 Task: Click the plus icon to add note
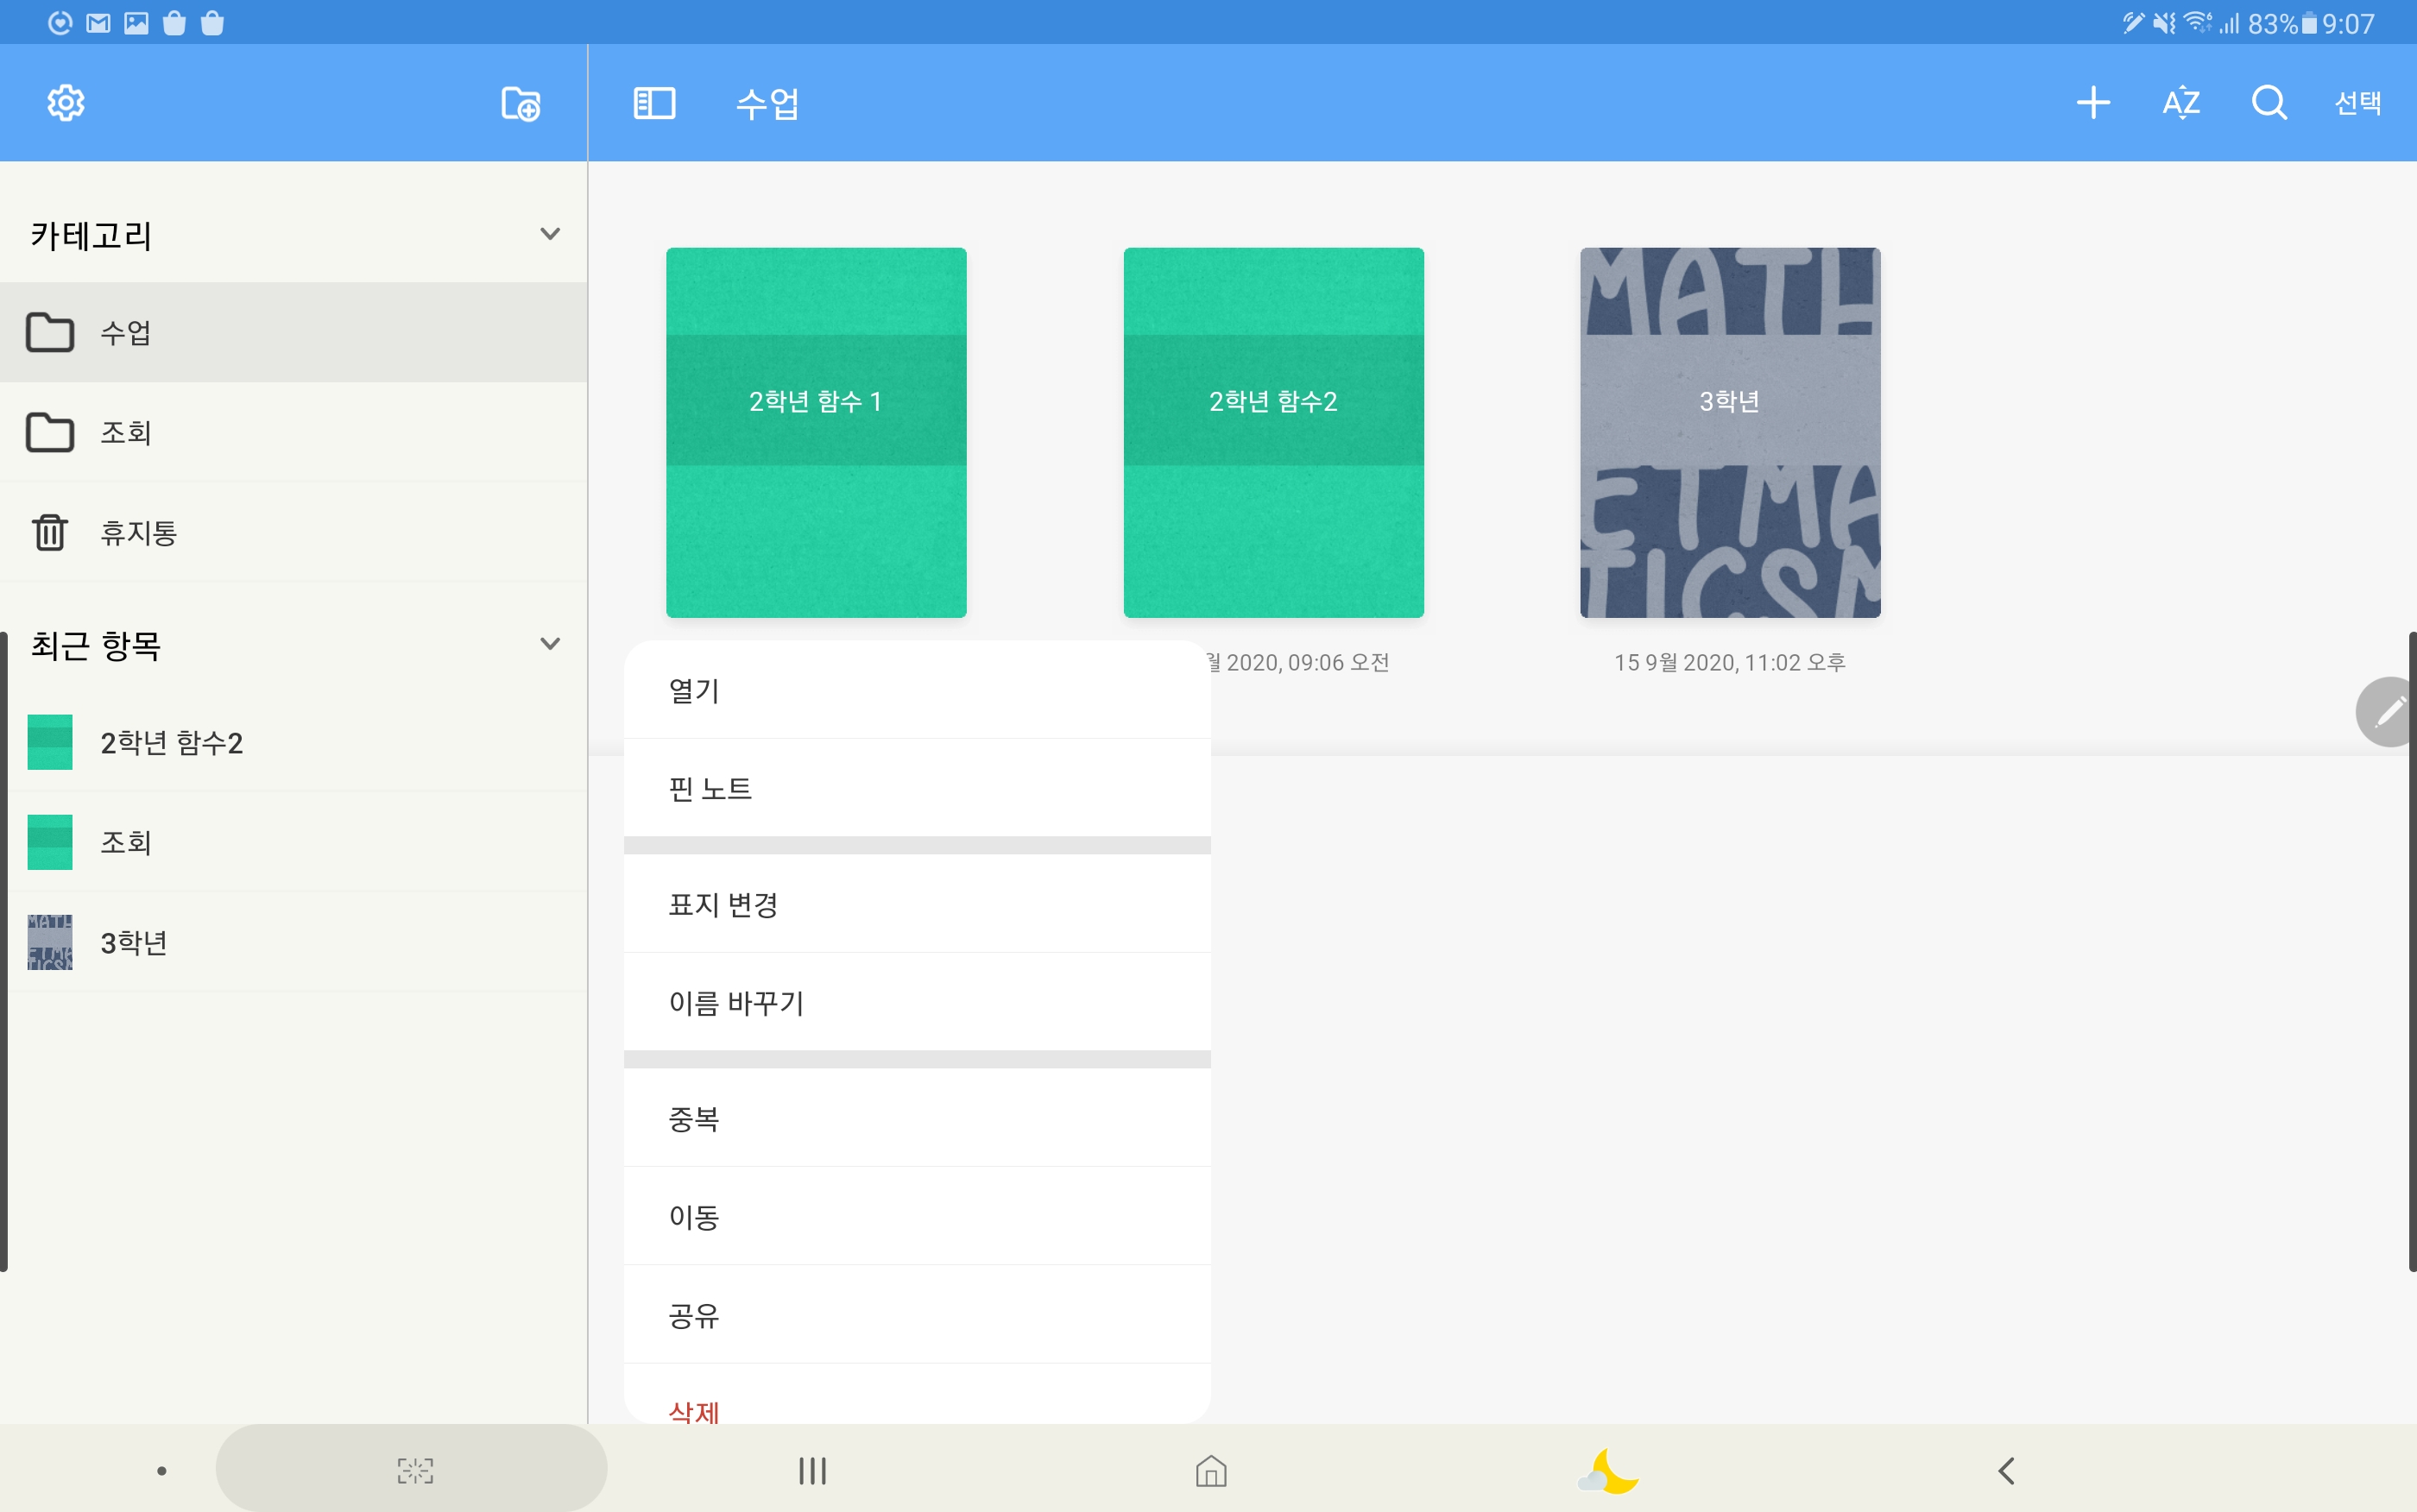click(2092, 103)
